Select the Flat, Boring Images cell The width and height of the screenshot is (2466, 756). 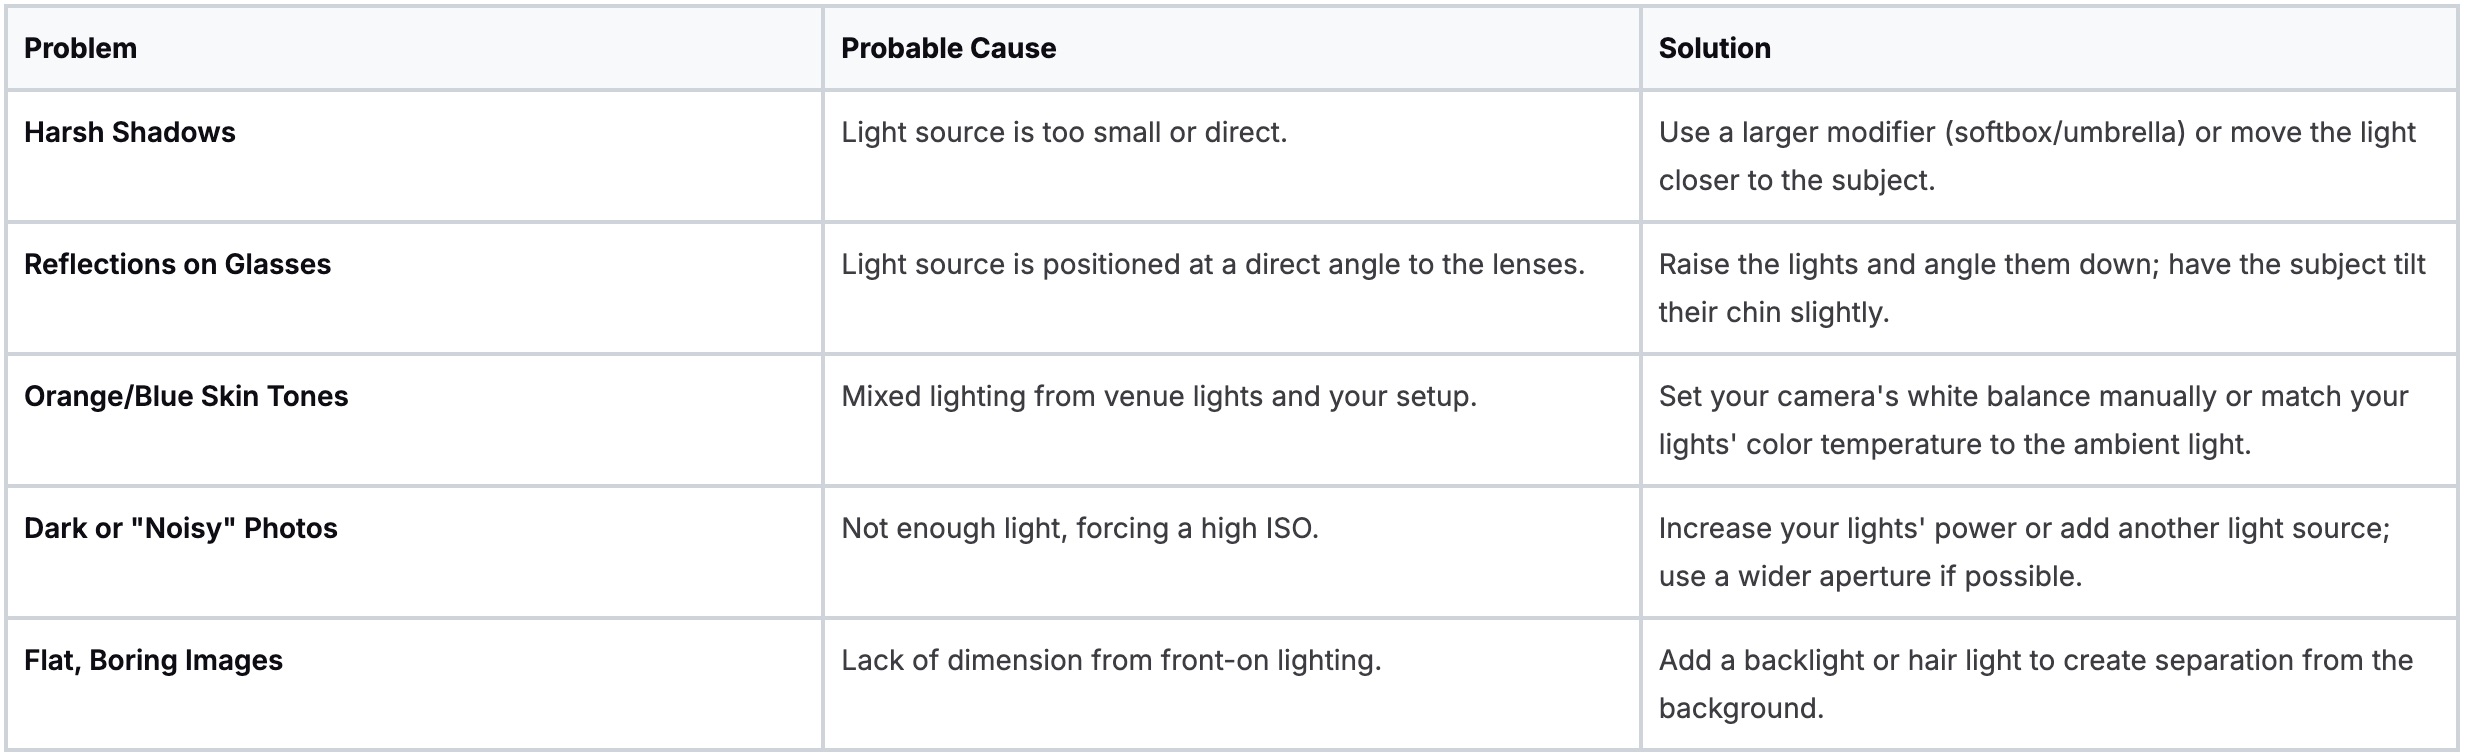click(x=153, y=660)
